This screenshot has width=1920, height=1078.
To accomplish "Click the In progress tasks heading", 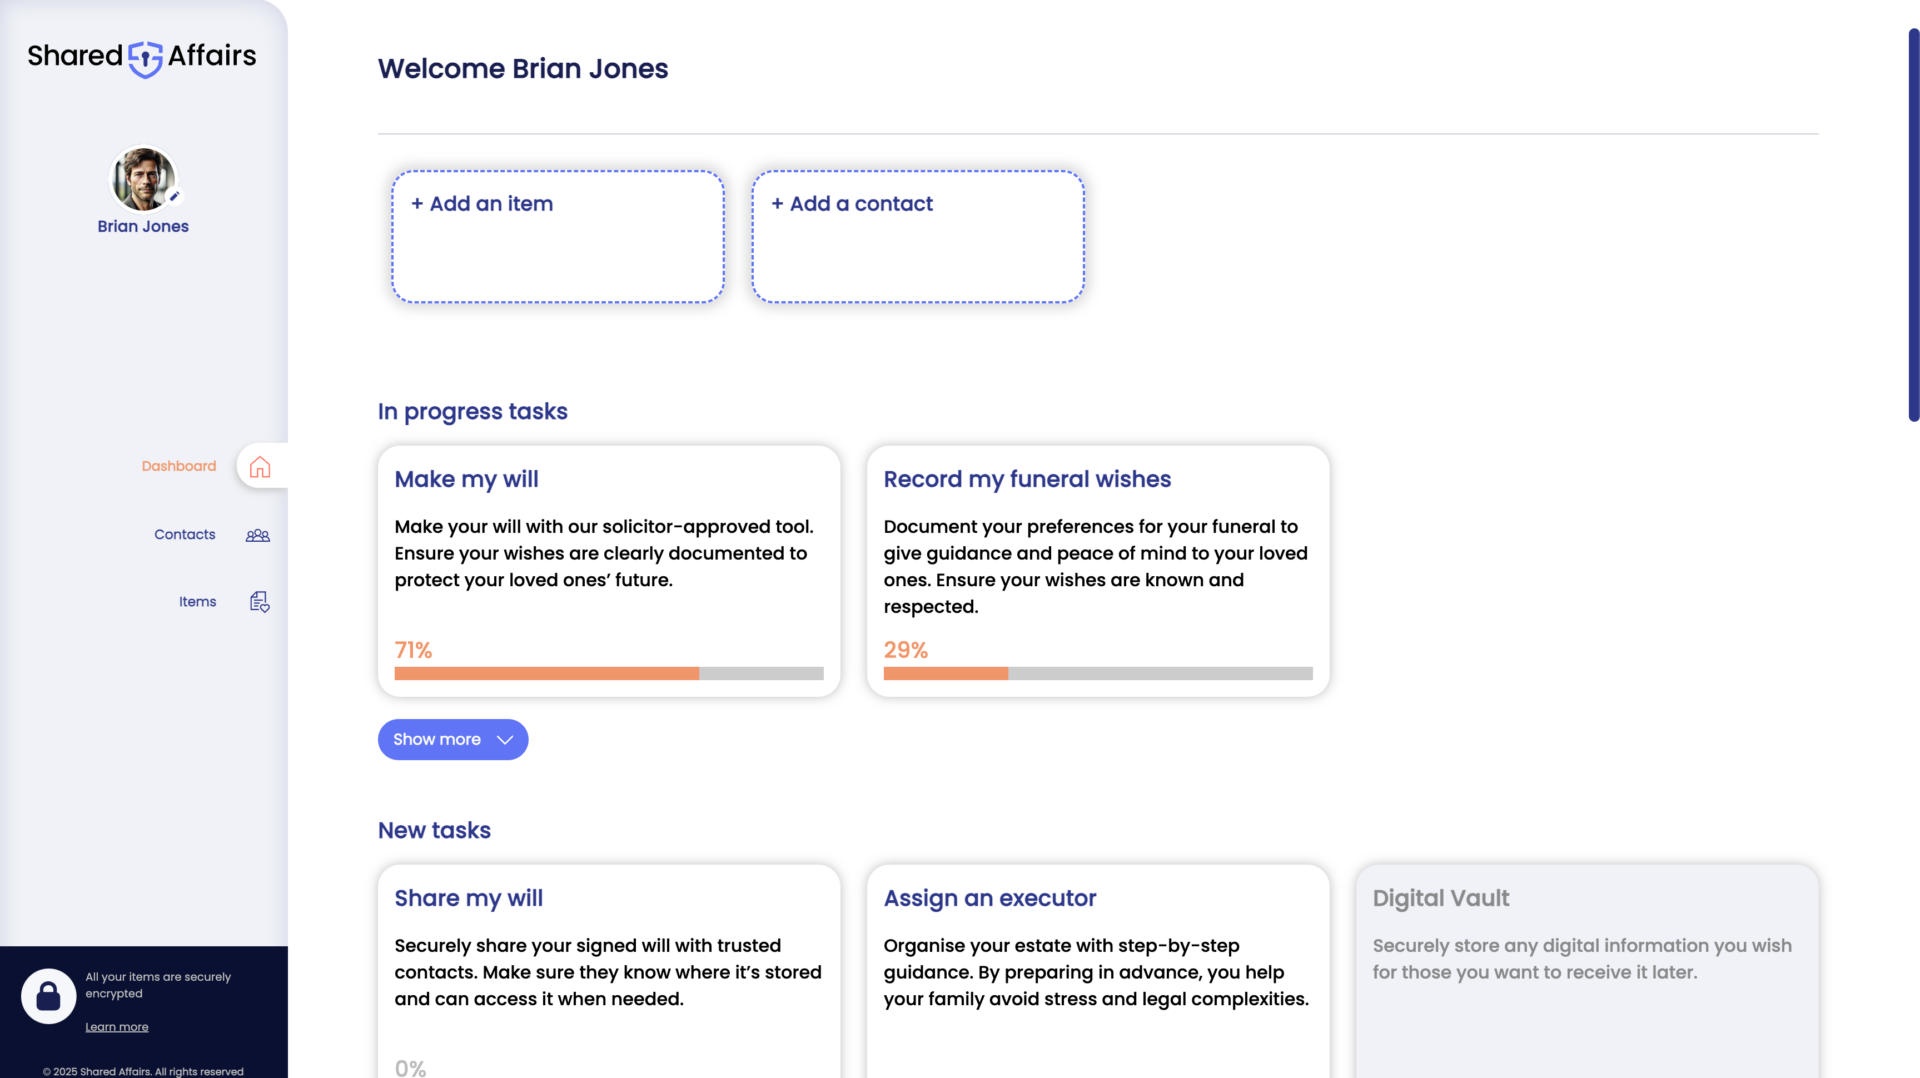I will click(473, 412).
